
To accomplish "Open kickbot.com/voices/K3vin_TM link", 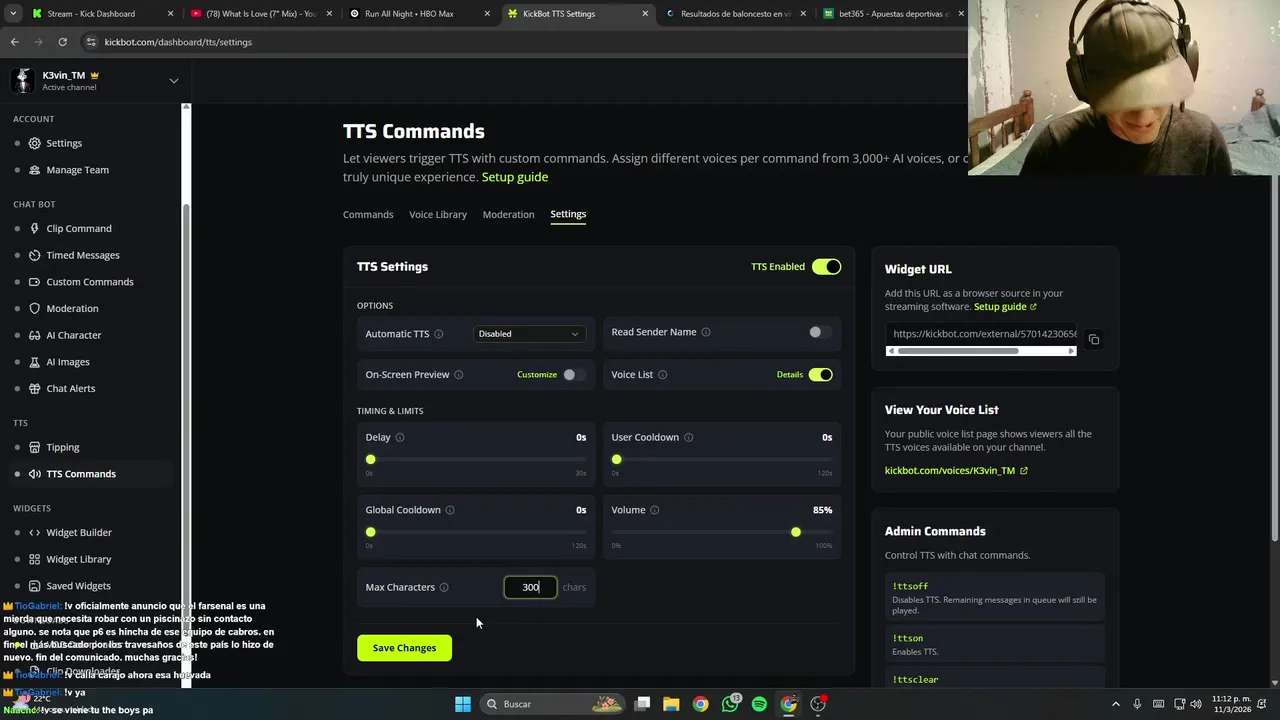I will pos(956,471).
